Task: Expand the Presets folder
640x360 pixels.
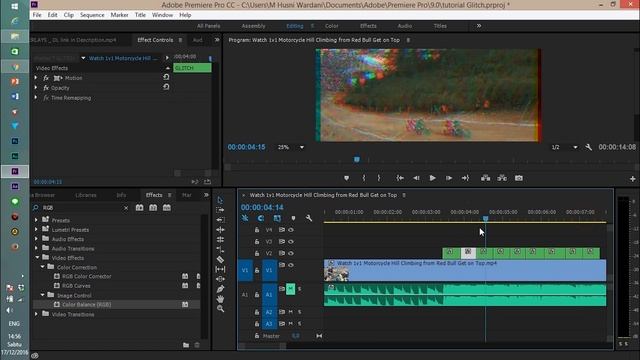Action: coord(36,220)
